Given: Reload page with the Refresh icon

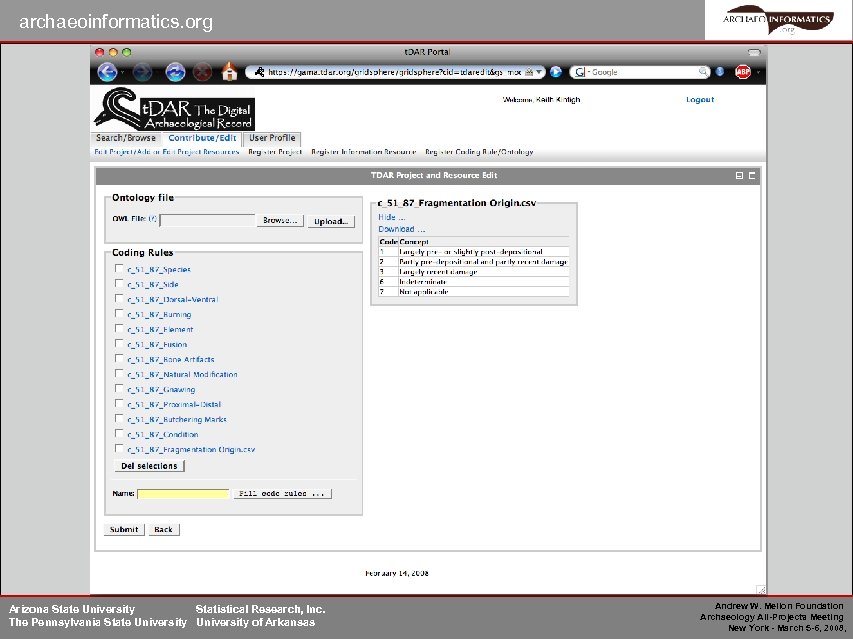Looking at the screenshot, I should tap(175, 72).
